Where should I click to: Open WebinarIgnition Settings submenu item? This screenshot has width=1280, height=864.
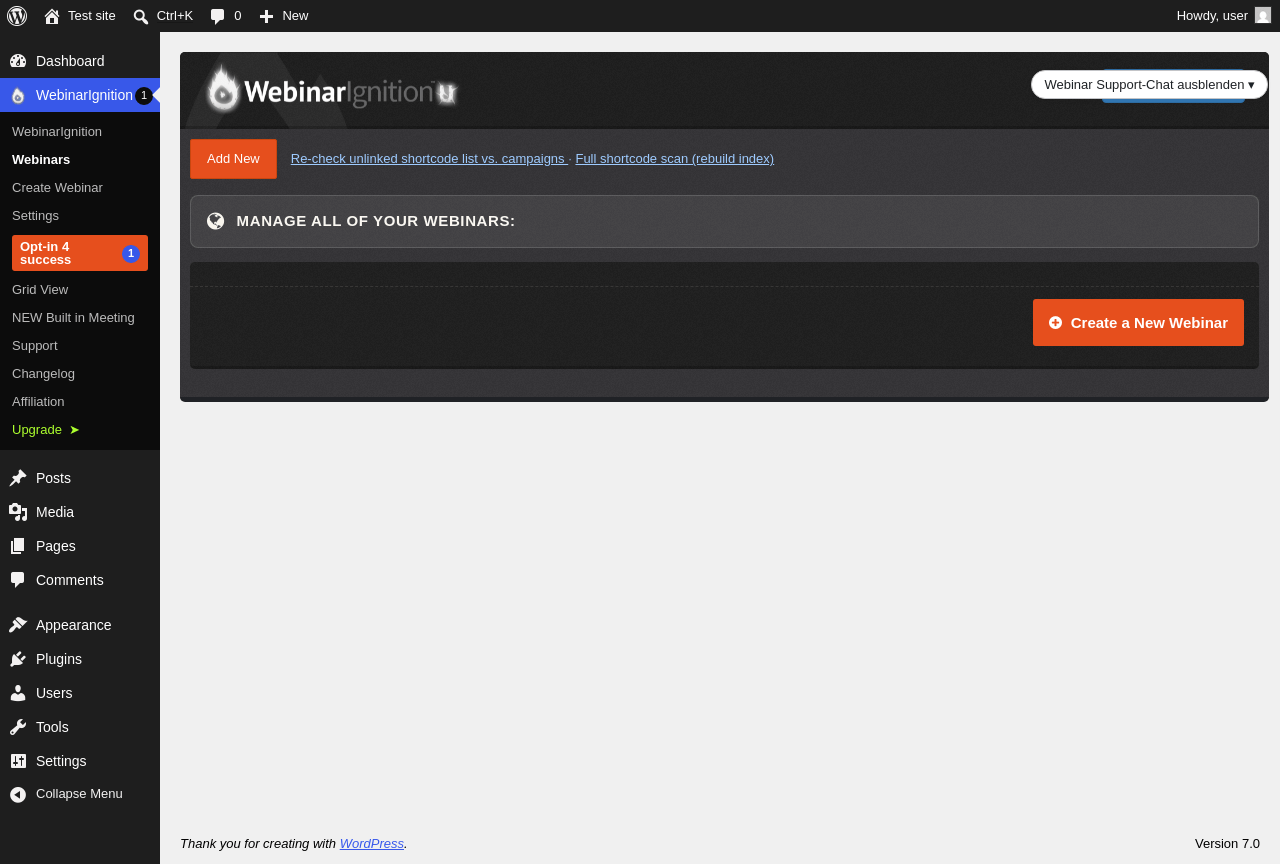click(35, 215)
